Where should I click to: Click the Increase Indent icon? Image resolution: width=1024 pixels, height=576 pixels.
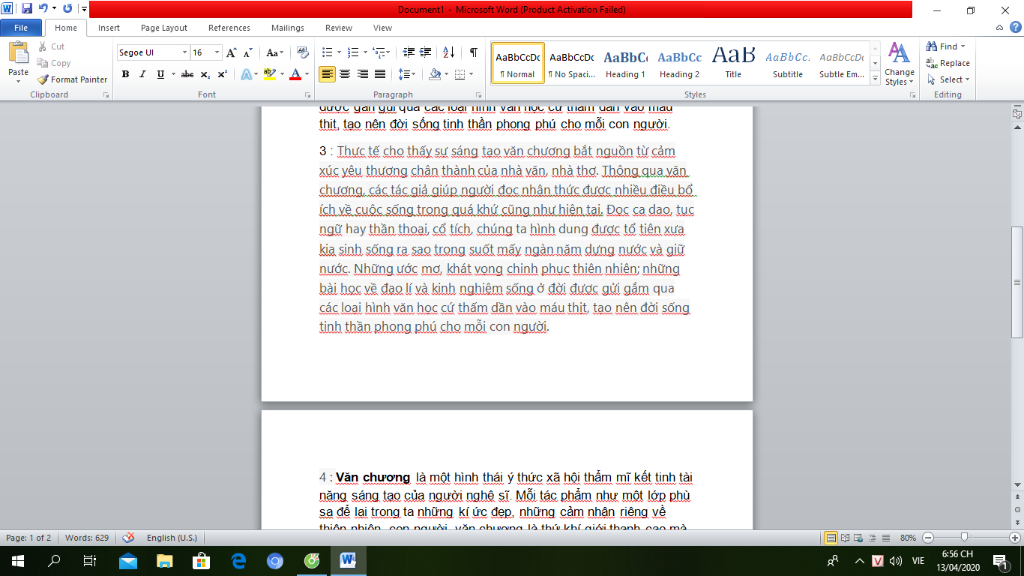pos(425,52)
